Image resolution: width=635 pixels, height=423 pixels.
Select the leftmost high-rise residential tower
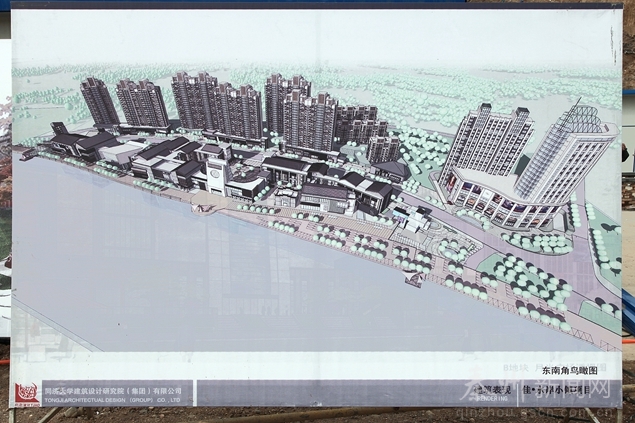tap(99, 102)
